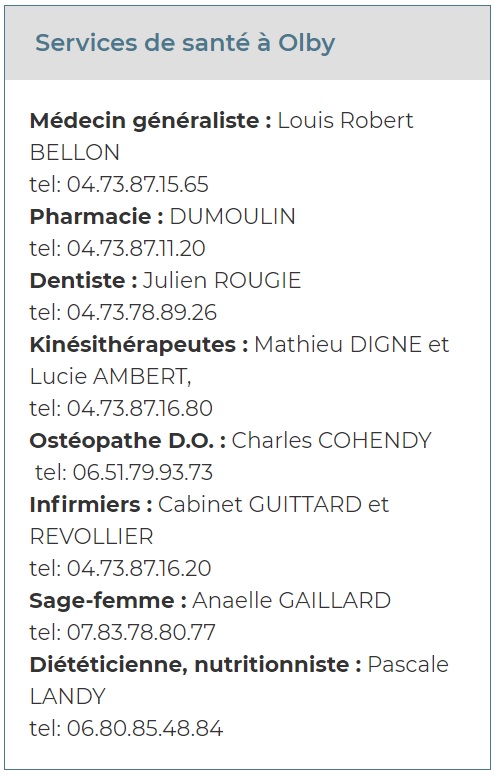Click the 'Services de santé à Olby' heading

[x=185, y=43]
